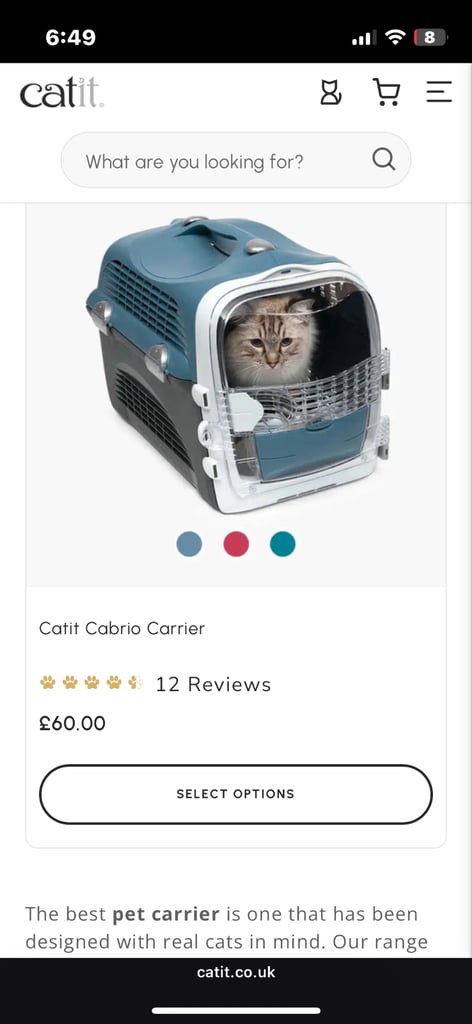Select the blue-grey color swatch
Viewport: 472px width, 1024px height.
point(189,544)
